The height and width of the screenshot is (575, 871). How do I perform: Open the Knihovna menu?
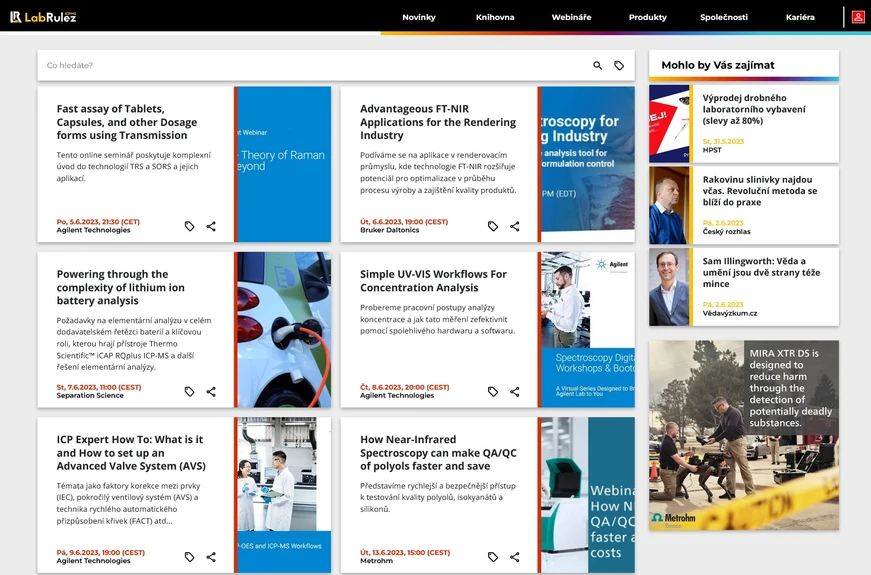coord(495,17)
